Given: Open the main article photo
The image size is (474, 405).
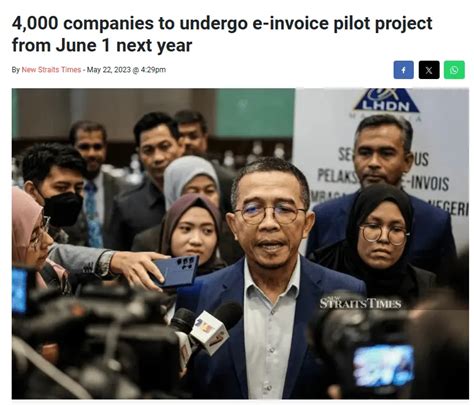Looking at the screenshot, I should (x=240, y=243).
